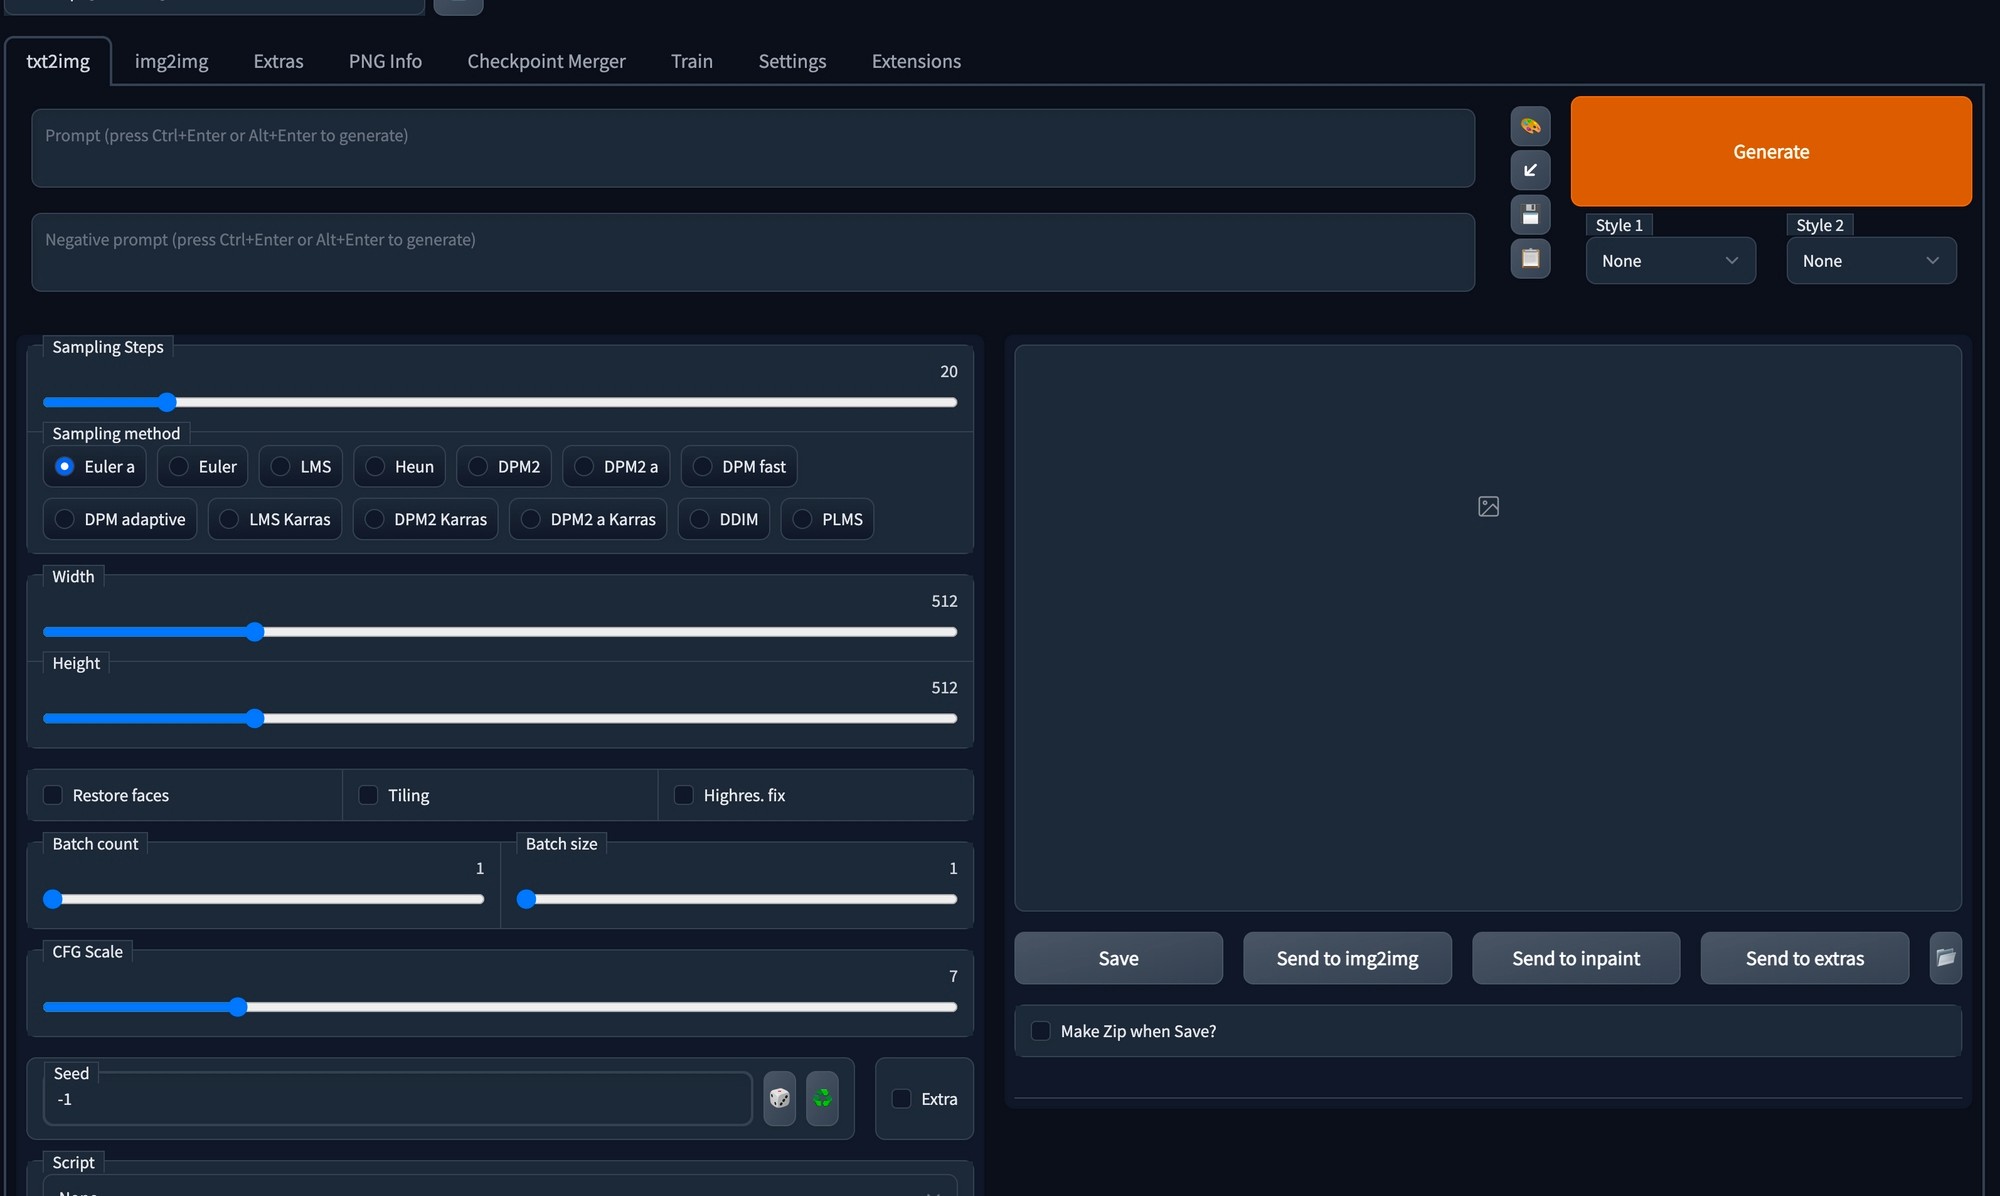
Task: Click Send to extras button
Action: point(1805,958)
